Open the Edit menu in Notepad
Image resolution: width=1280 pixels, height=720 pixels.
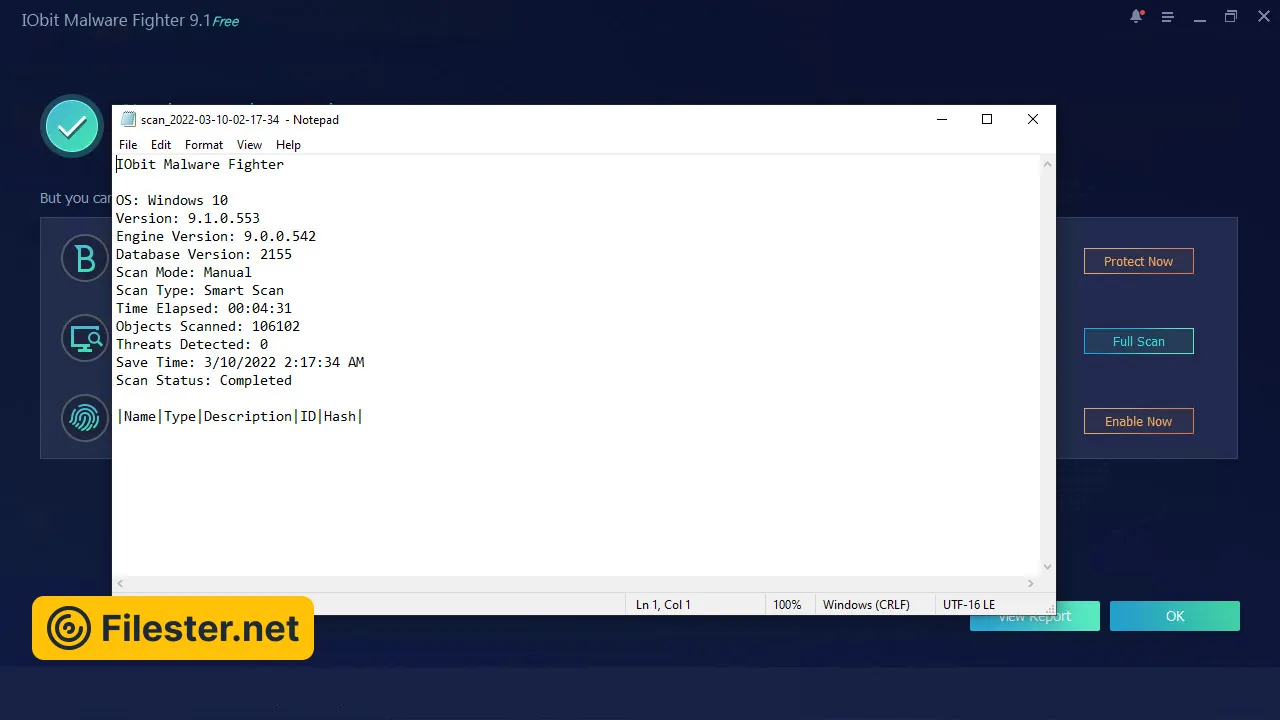(161, 145)
